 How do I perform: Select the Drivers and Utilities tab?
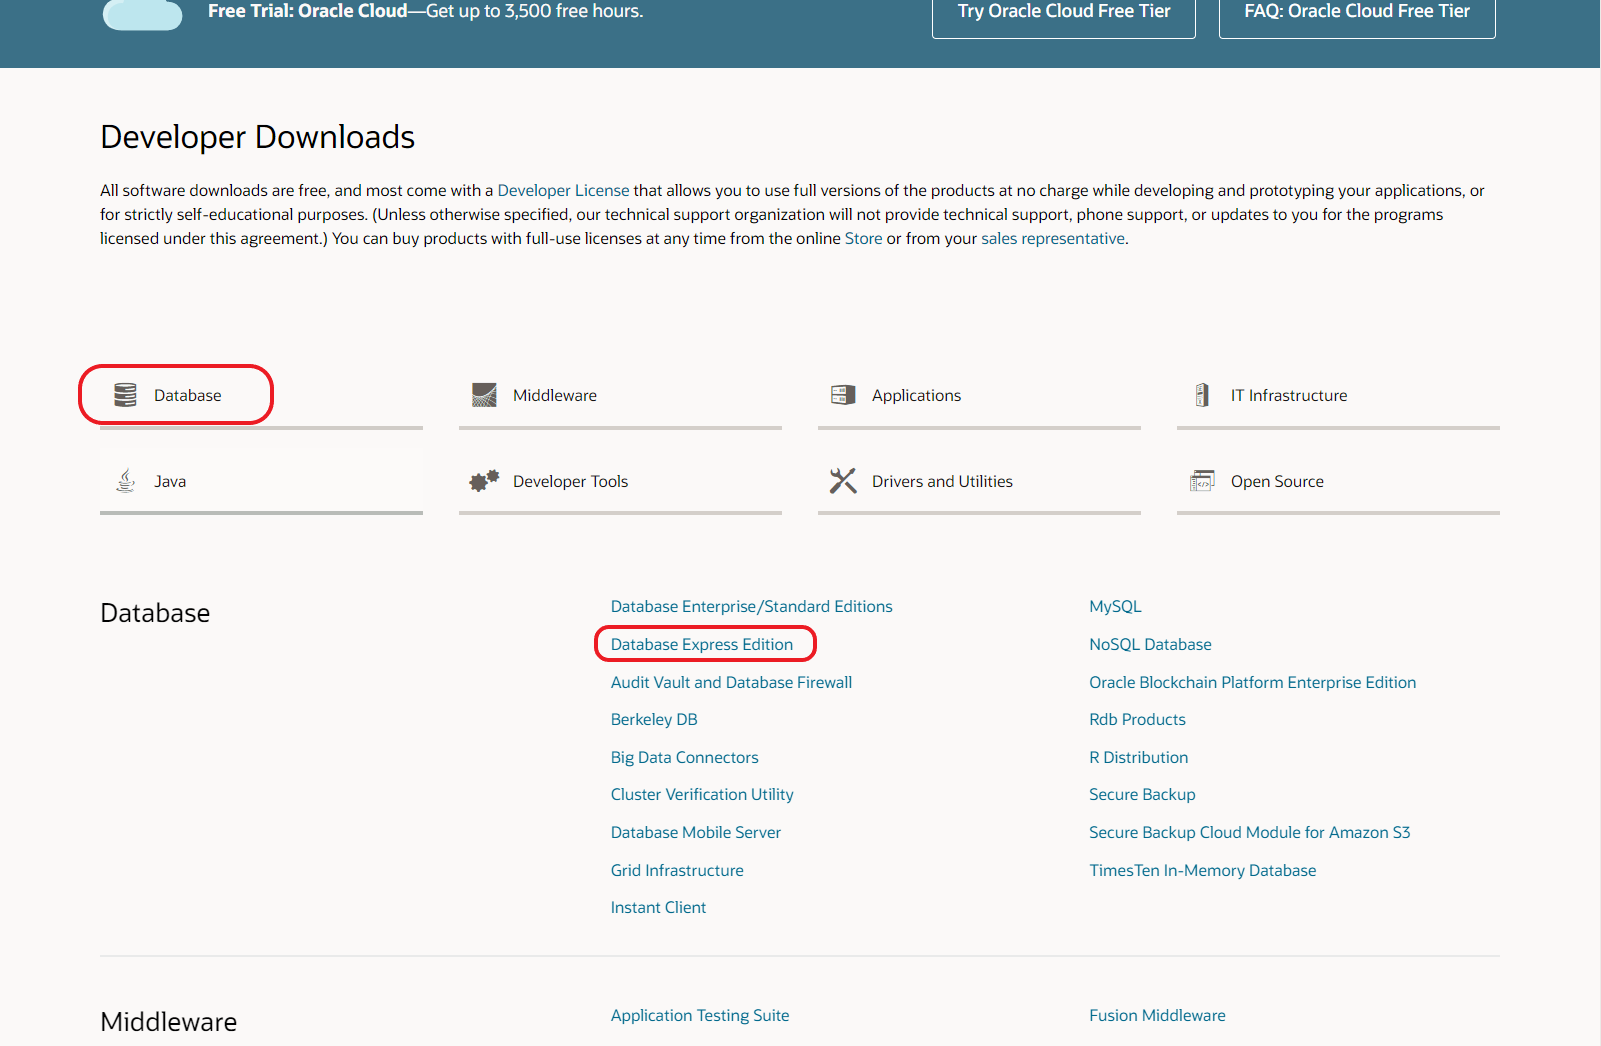click(979, 482)
